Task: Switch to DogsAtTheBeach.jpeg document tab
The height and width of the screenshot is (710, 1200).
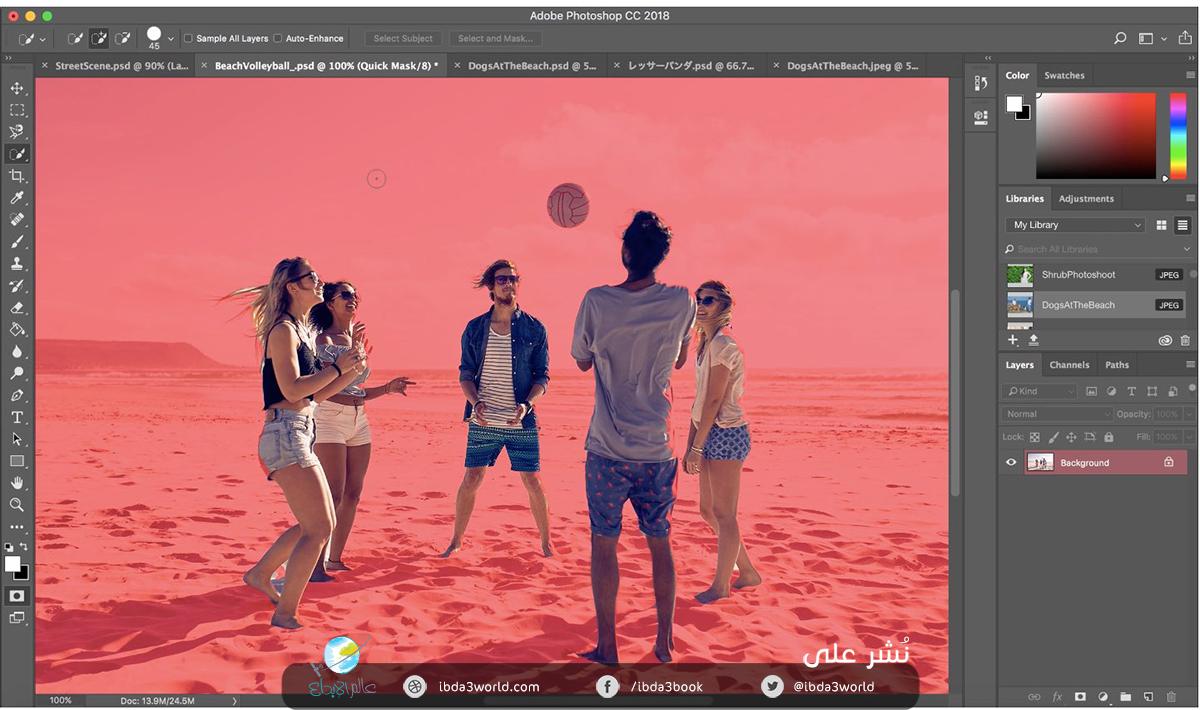Action: tap(852, 65)
